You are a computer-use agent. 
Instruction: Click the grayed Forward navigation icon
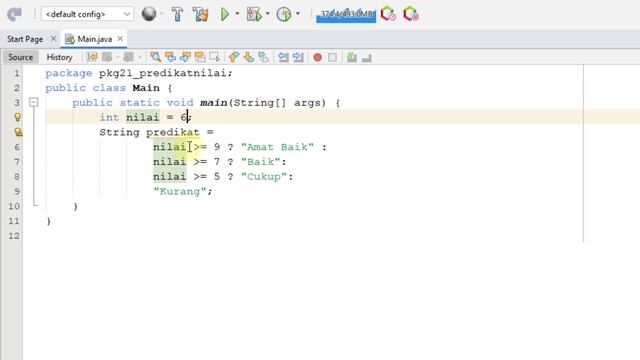129,57
